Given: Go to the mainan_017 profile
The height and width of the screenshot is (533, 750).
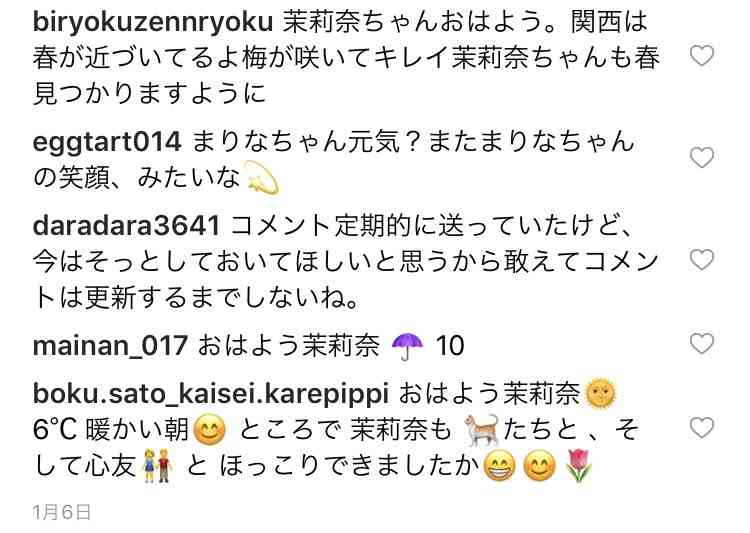Looking at the screenshot, I should (110, 345).
